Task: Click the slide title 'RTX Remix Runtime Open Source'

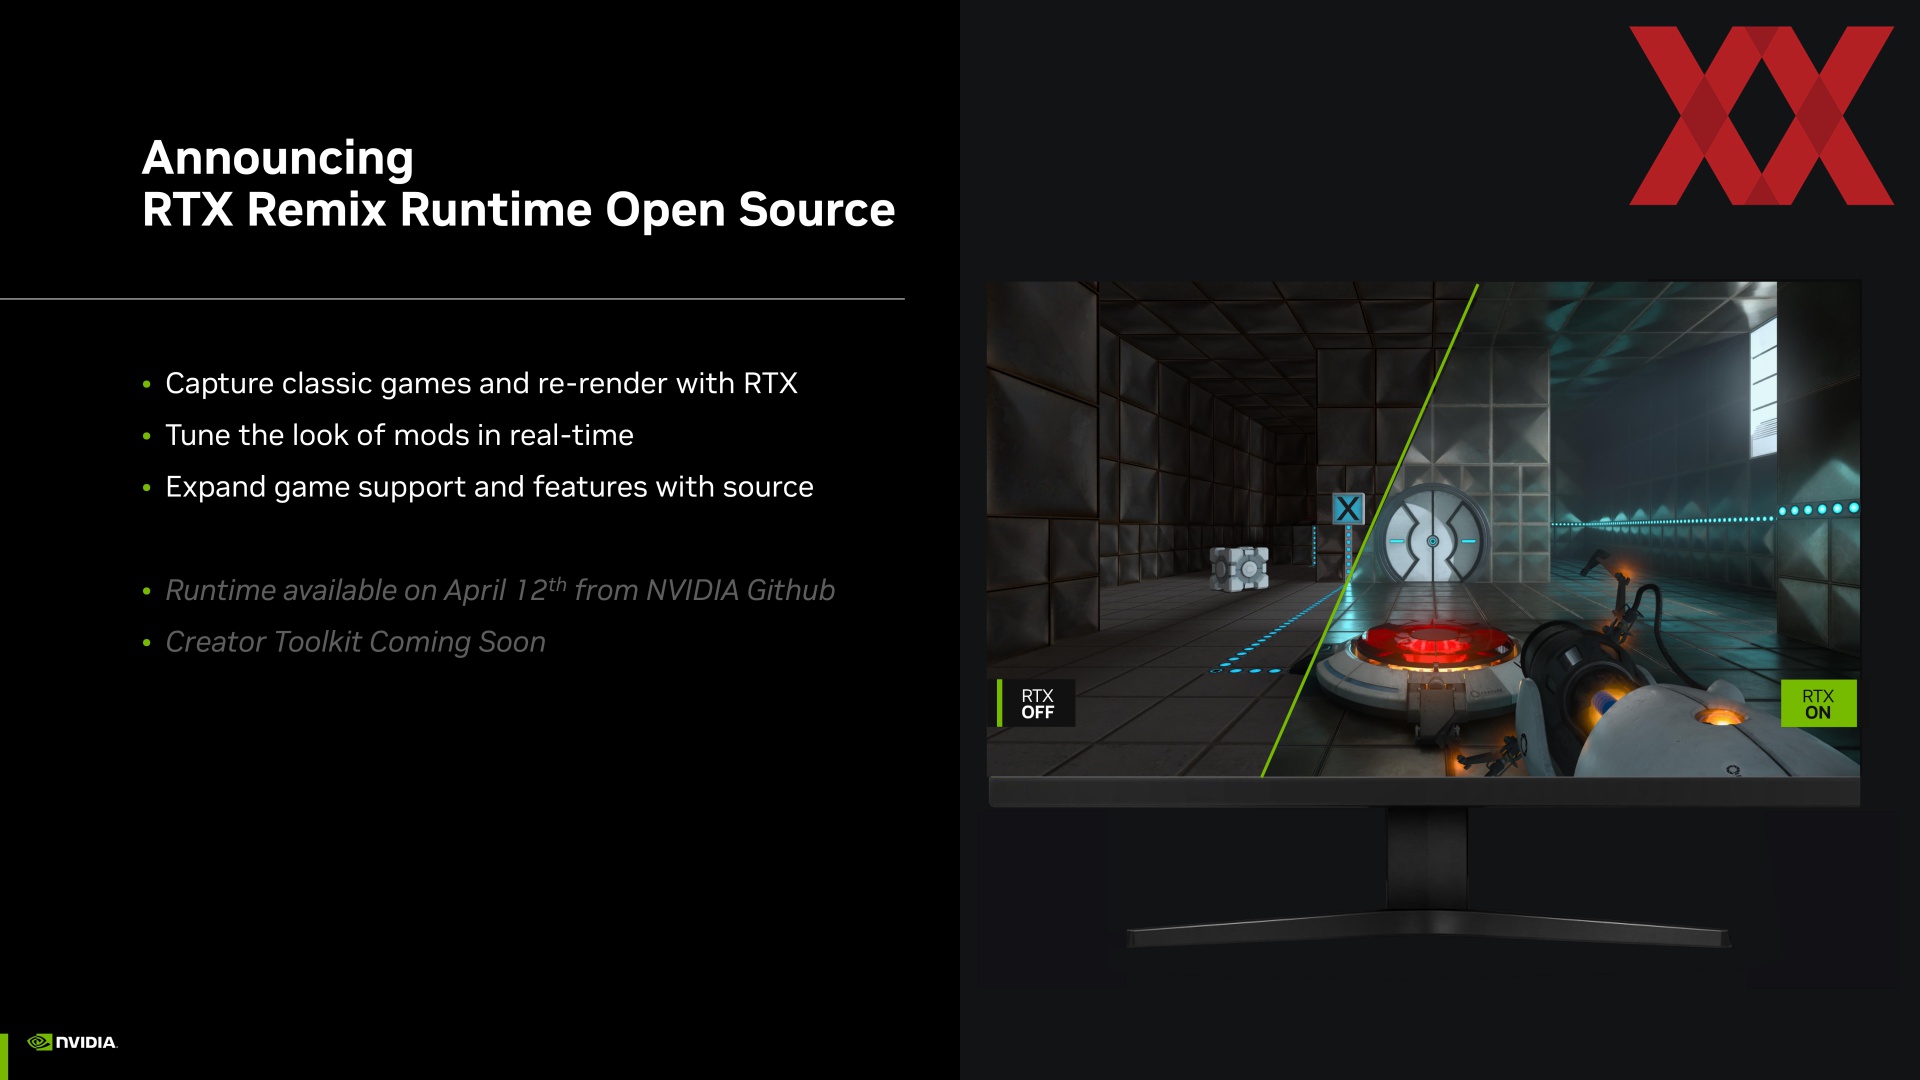Action: click(518, 209)
